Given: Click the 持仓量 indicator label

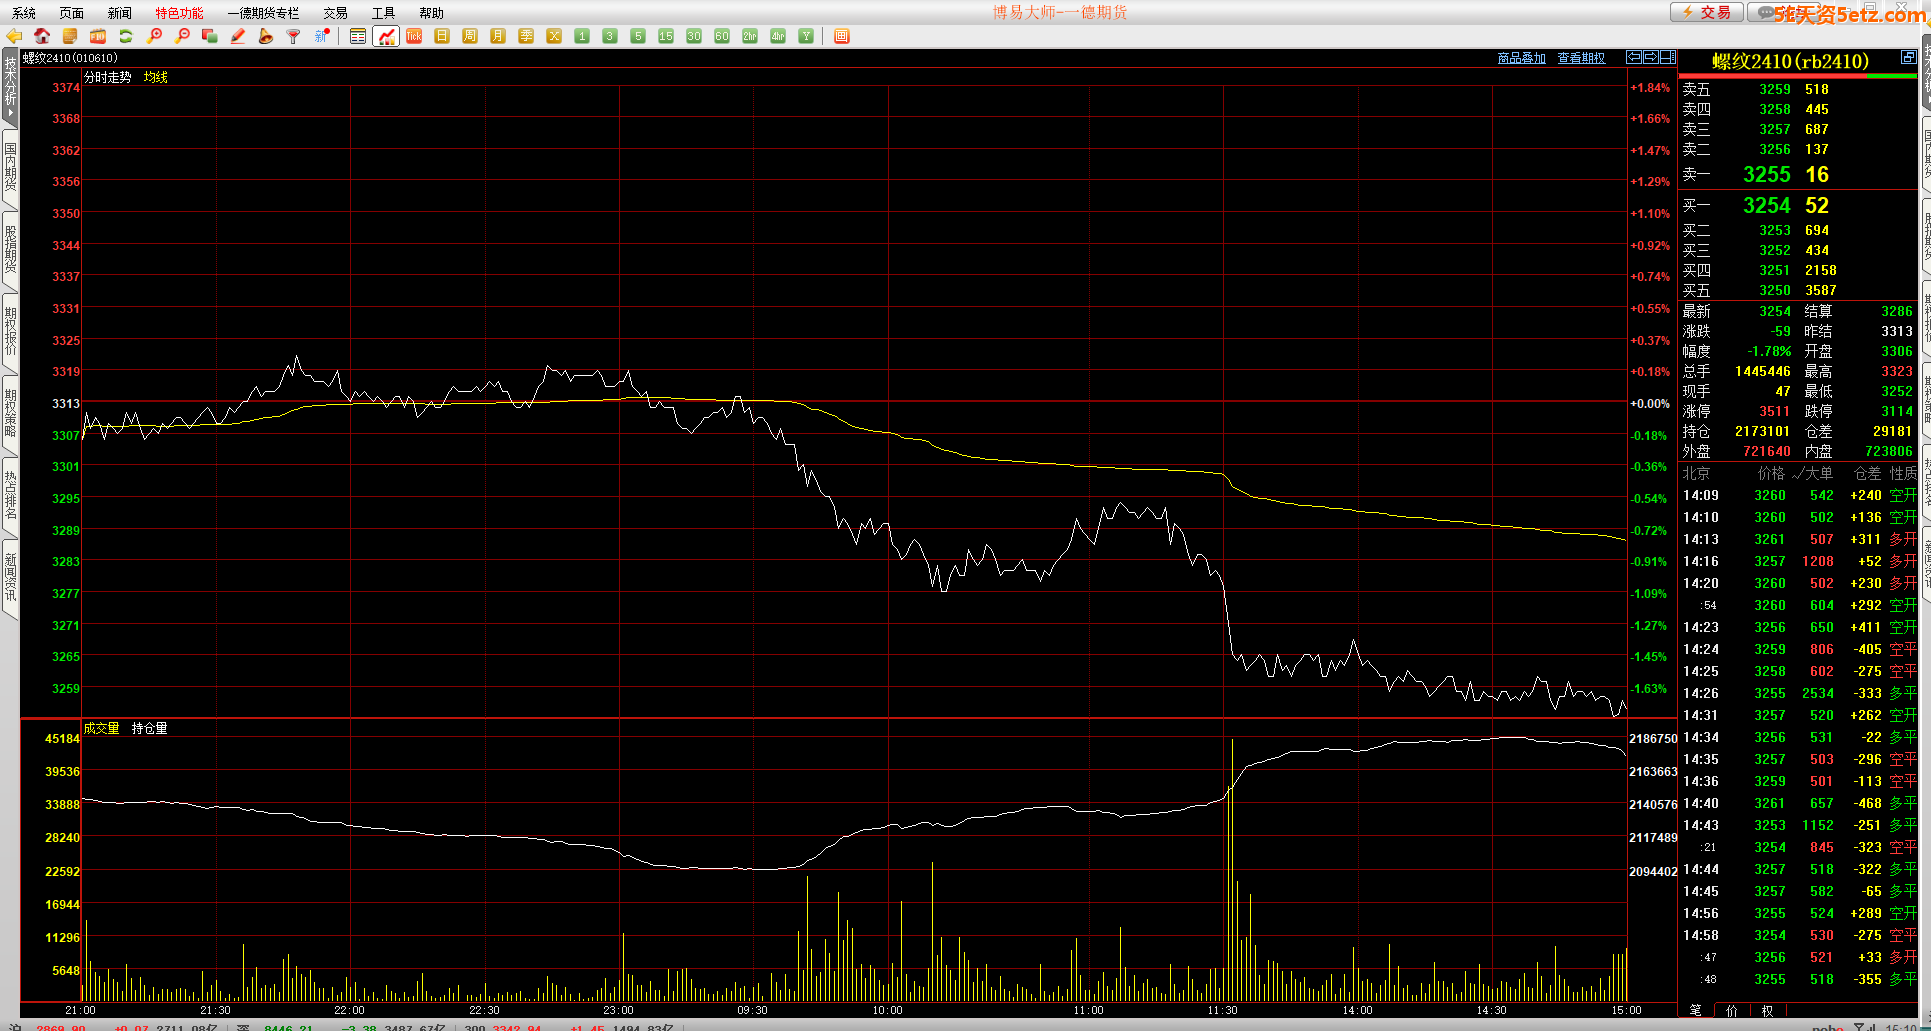Looking at the screenshot, I should pyautogui.click(x=149, y=728).
